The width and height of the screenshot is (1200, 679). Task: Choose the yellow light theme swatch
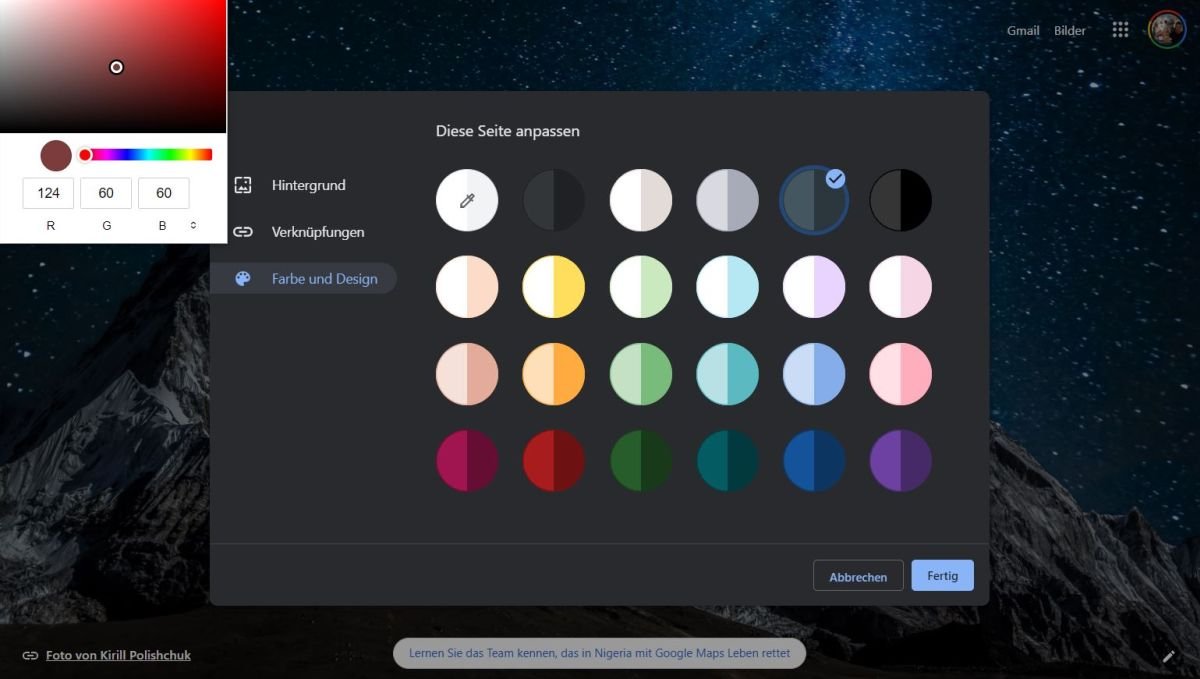(x=553, y=287)
